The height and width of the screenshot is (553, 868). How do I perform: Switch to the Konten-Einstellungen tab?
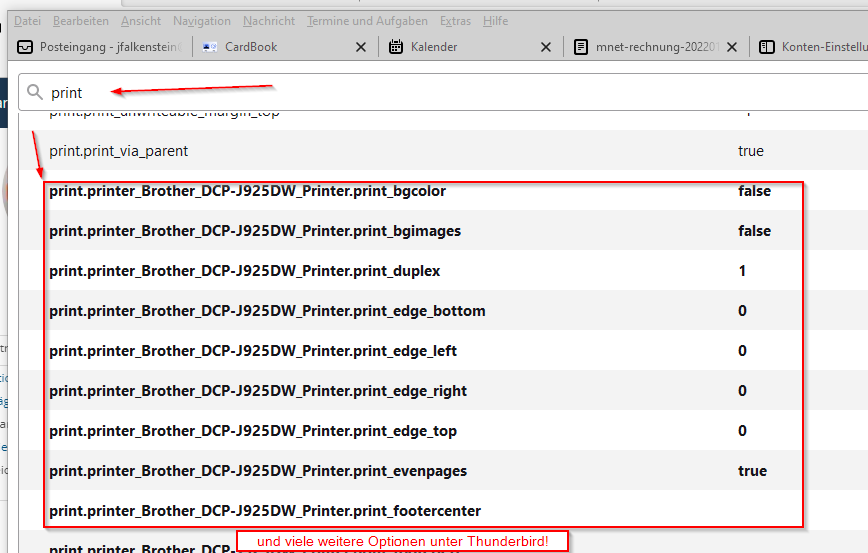pos(810,47)
